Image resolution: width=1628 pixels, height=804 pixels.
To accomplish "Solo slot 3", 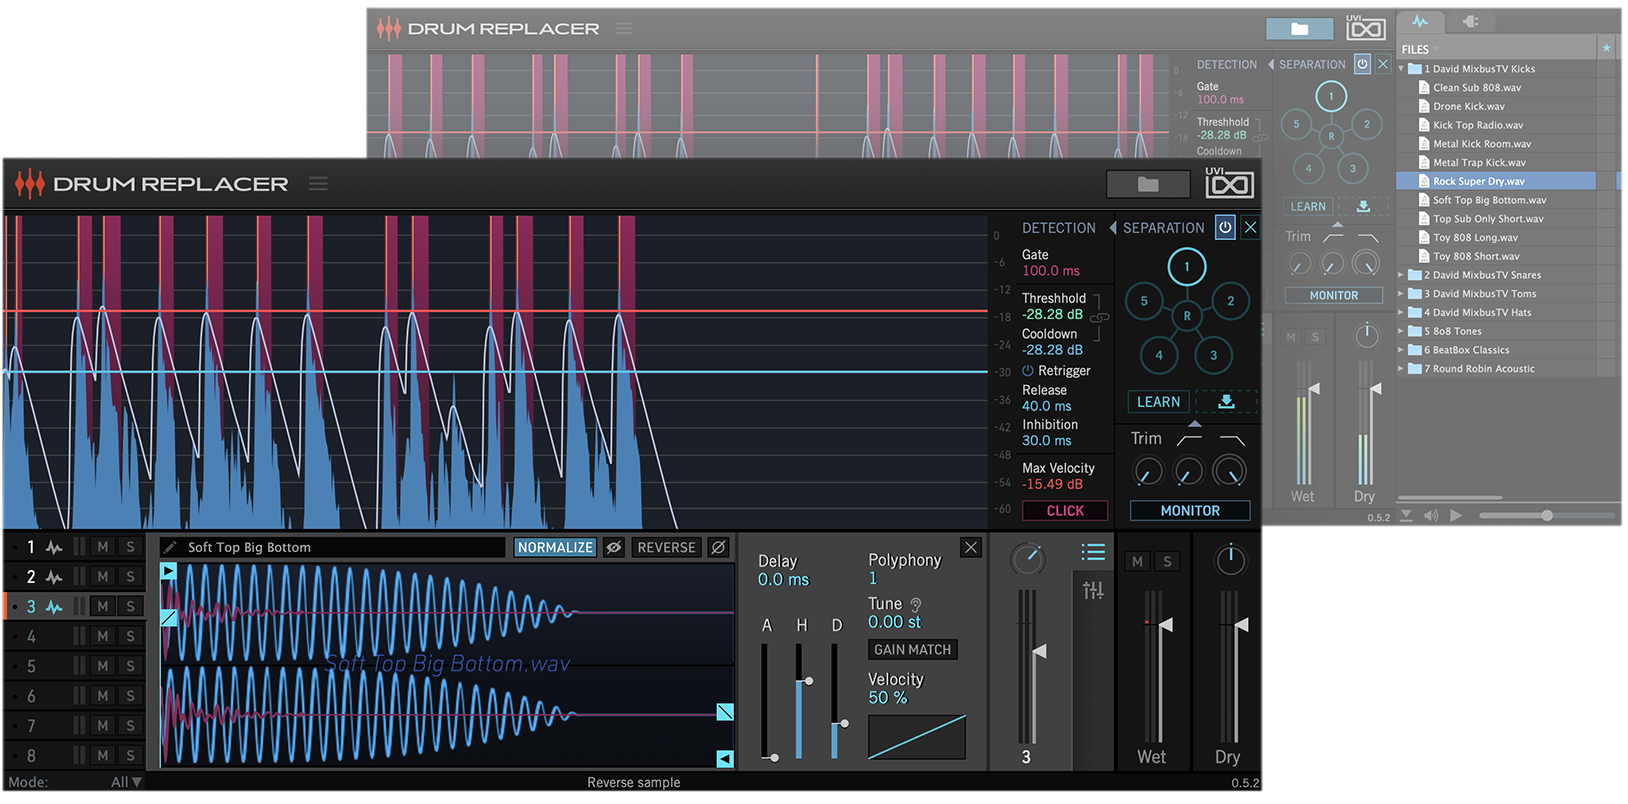I will click(x=130, y=606).
